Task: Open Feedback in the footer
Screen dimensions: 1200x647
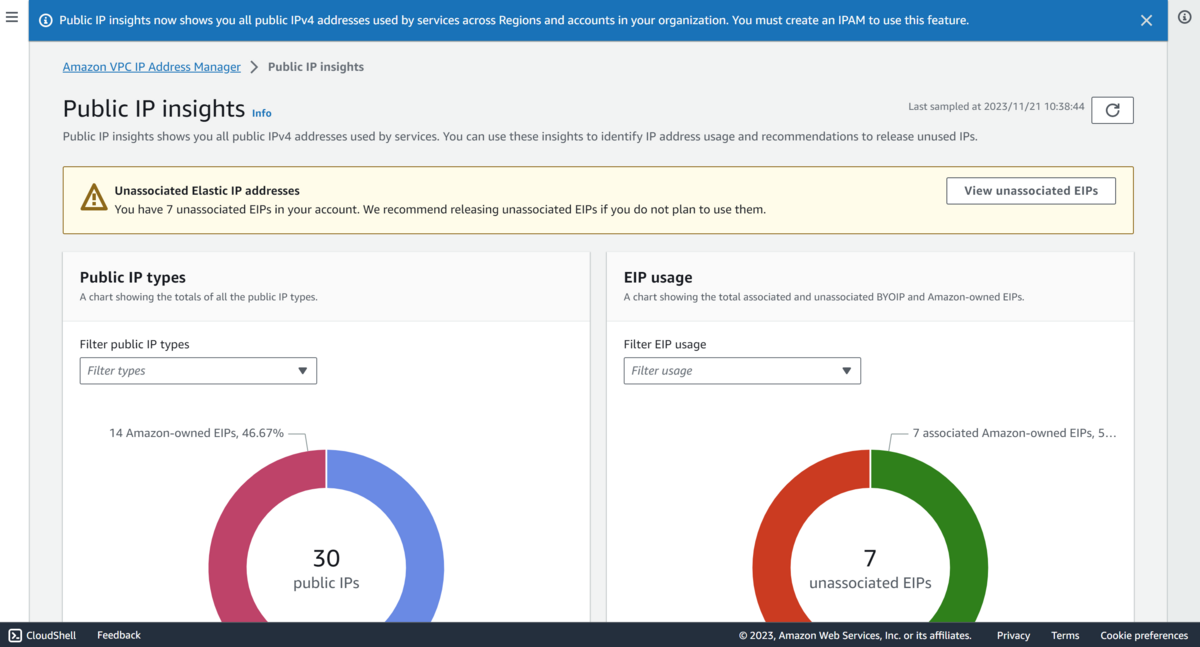Action: 119,635
